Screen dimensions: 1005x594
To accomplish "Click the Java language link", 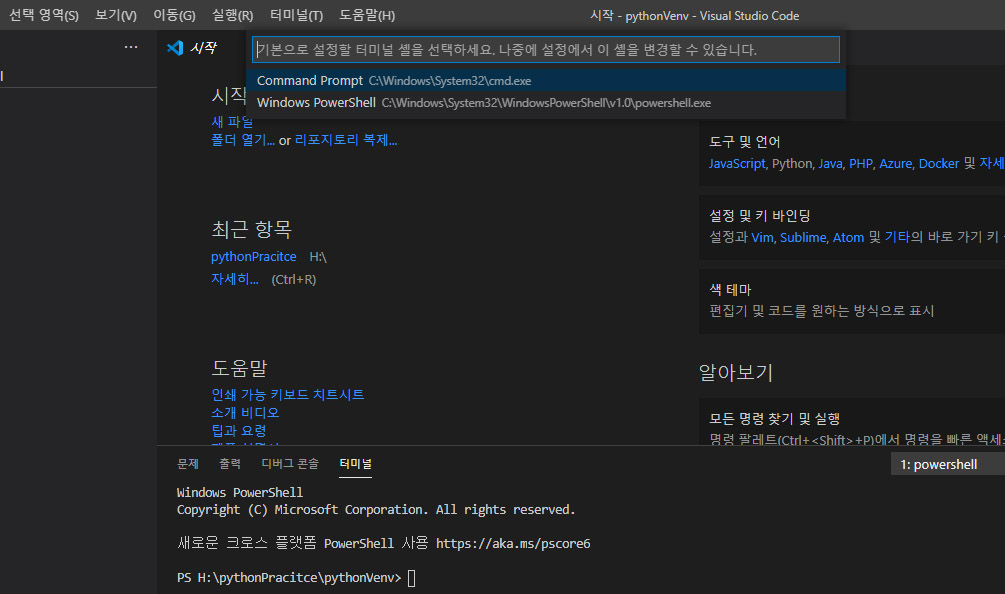I will click(x=830, y=163).
